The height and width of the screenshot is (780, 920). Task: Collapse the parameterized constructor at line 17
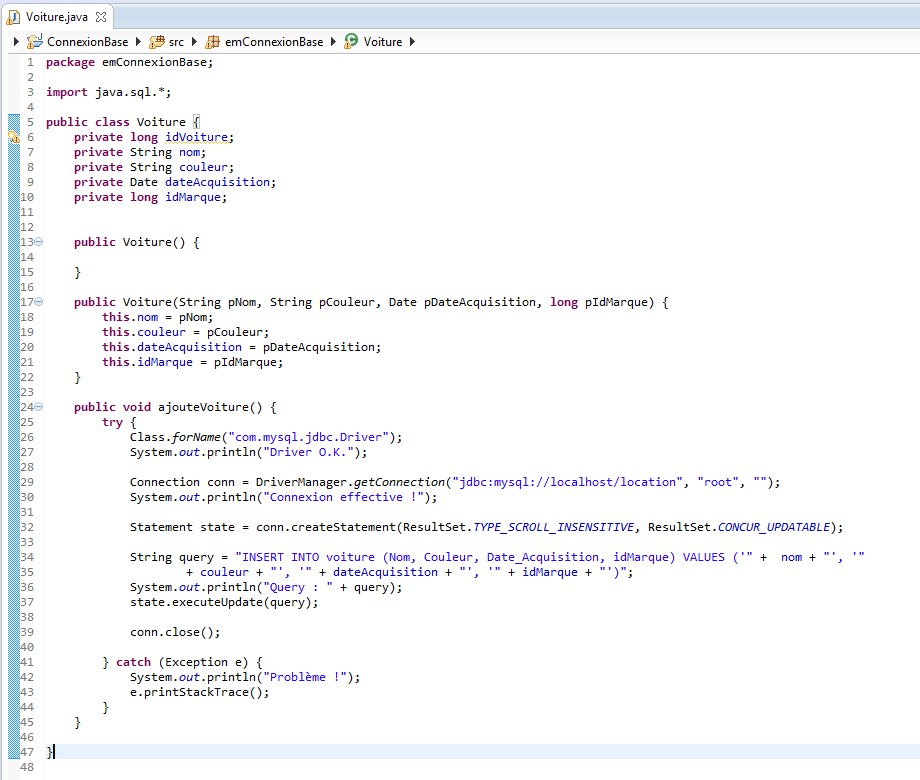[39, 302]
